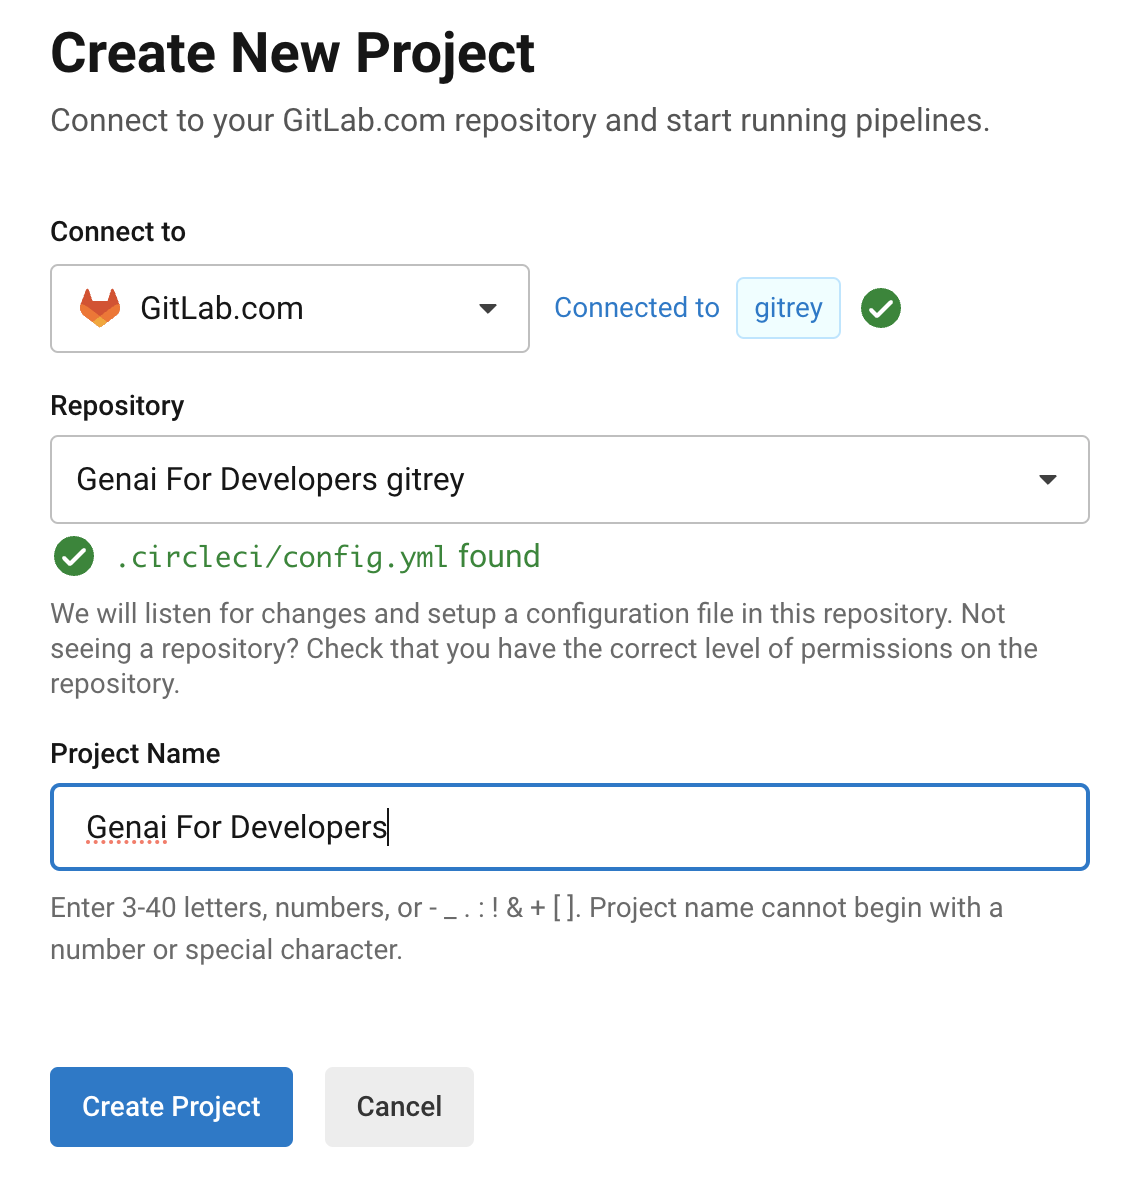Viewport: 1140px width, 1200px height.
Task: Click the Repository field label
Action: pyautogui.click(x=117, y=406)
